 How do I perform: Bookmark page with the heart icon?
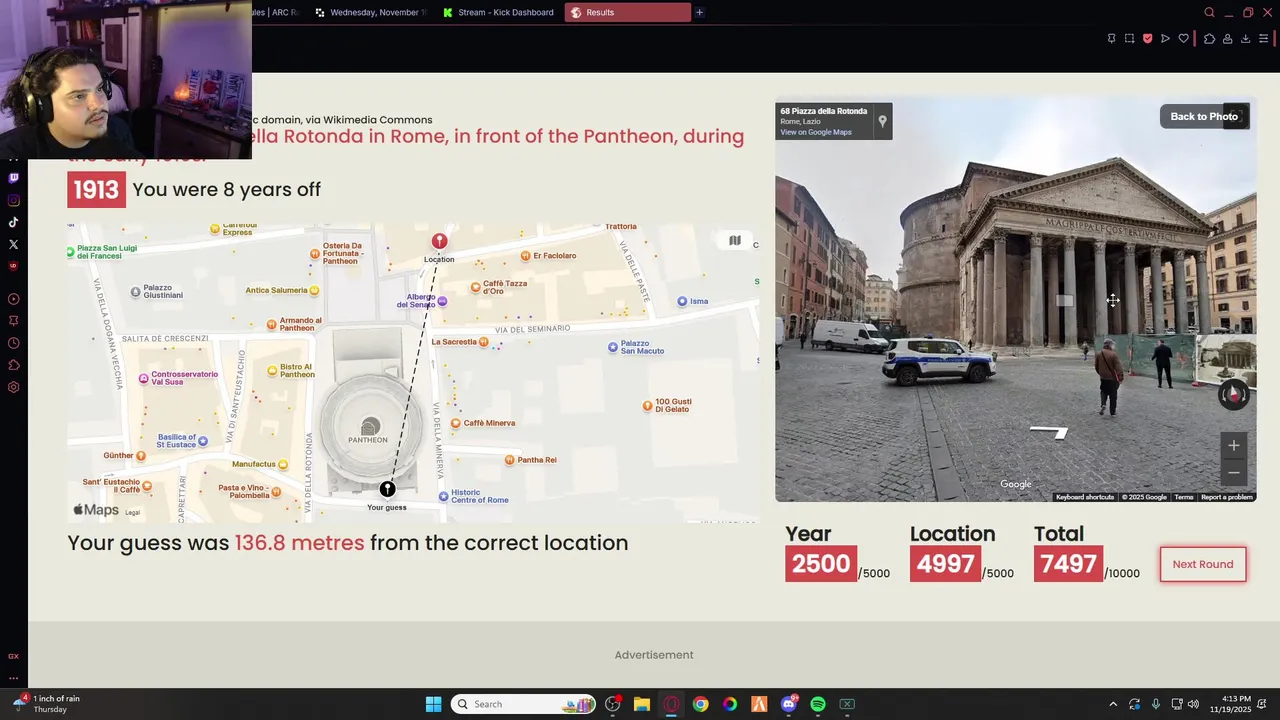(1183, 39)
